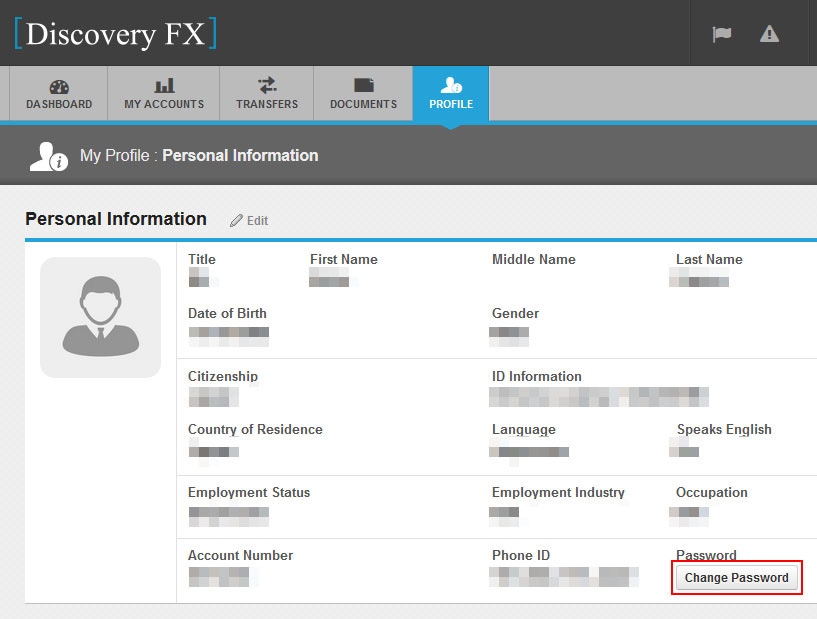The width and height of the screenshot is (817, 619).
Task: Click the blurred ID Information value
Action: coord(598,397)
